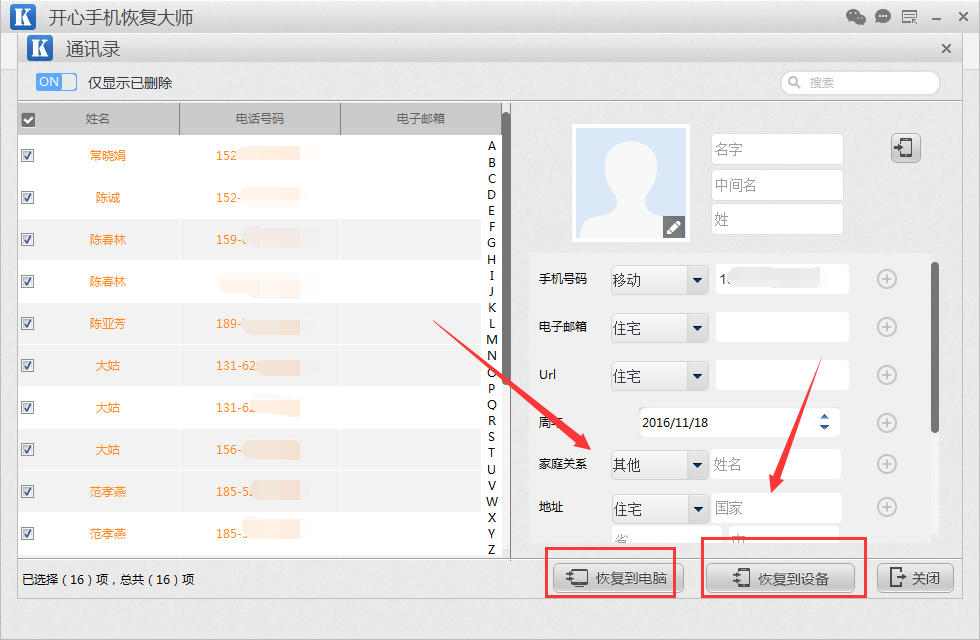Click the search magnifier icon
The height and width of the screenshot is (640, 980).
pyautogui.click(x=794, y=82)
